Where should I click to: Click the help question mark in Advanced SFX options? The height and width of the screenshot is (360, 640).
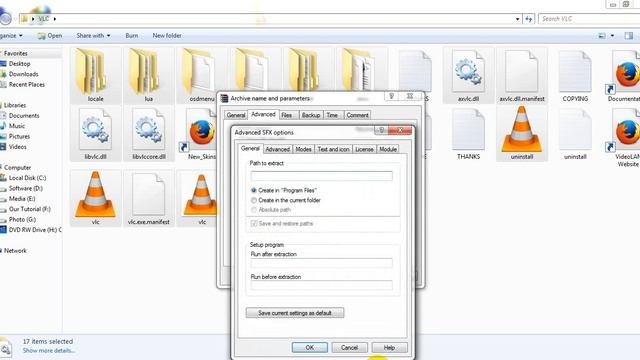pos(381,131)
